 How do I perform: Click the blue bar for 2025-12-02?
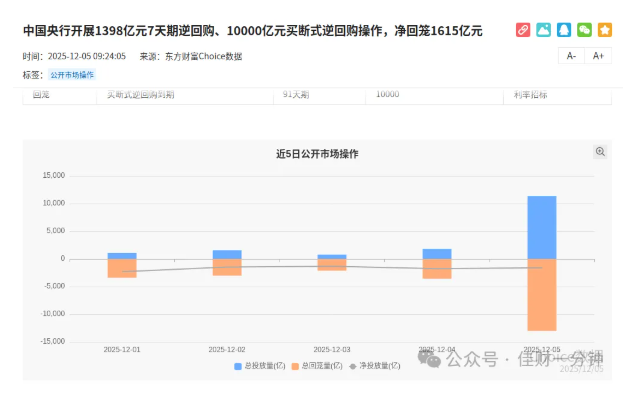pyautogui.click(x=227, y=255)
